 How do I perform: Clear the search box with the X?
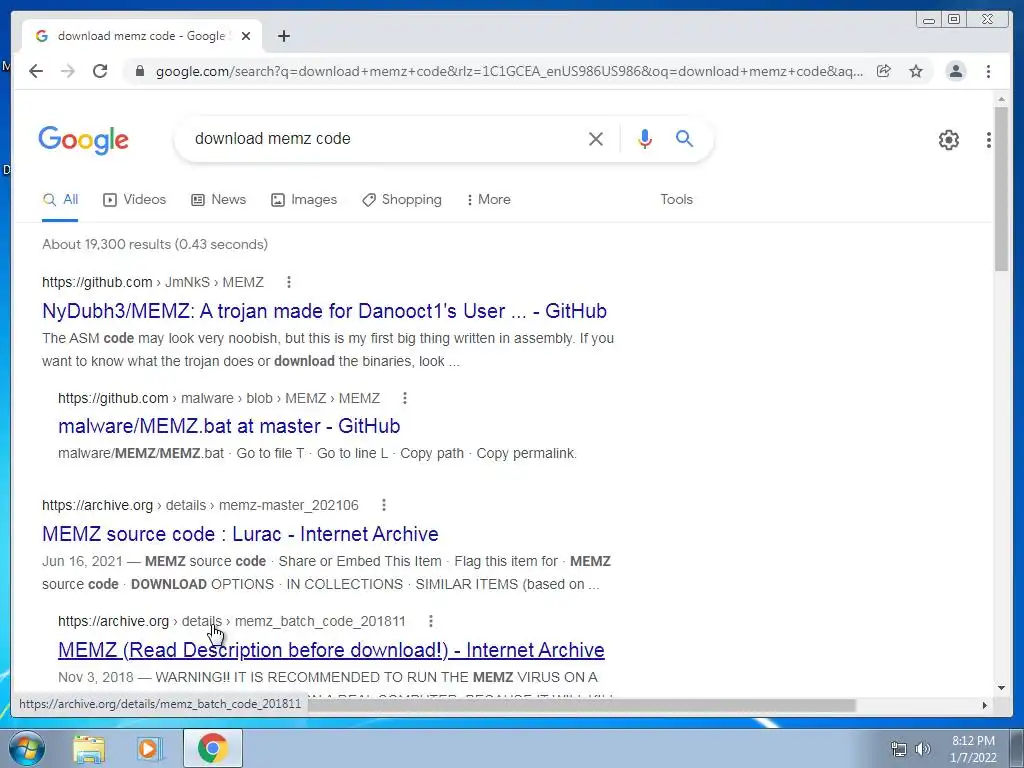(x=596, y=138)
